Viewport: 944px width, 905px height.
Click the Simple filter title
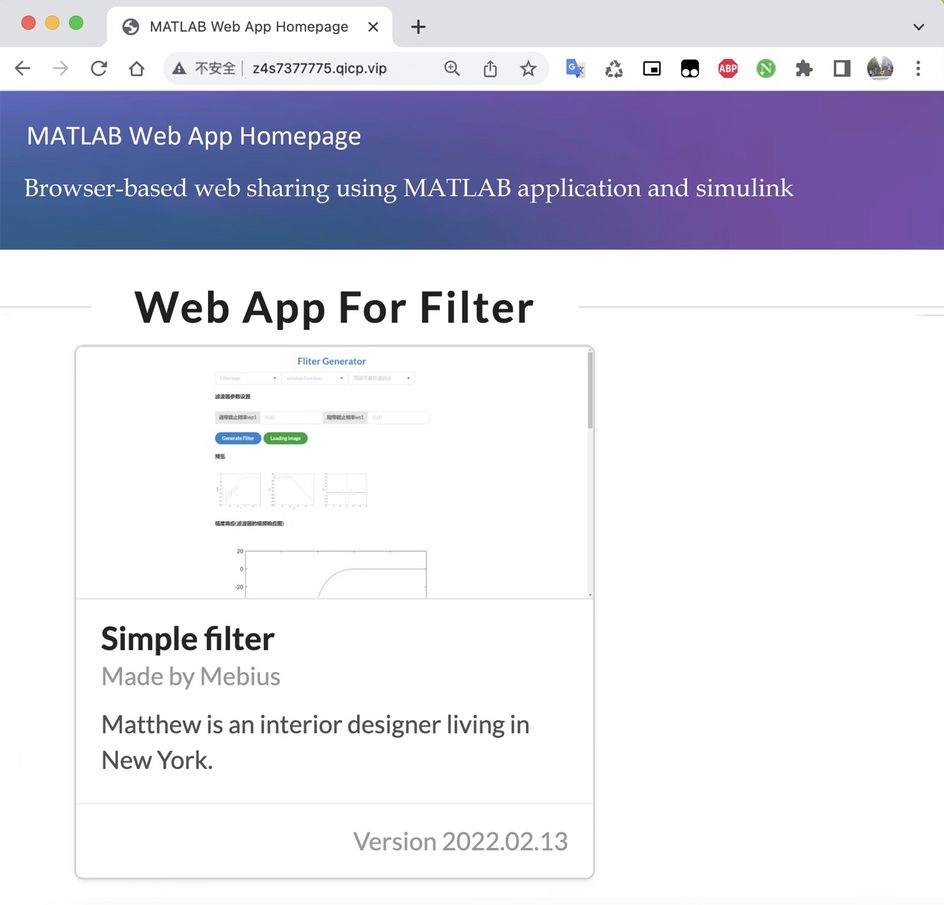click(187, 638)
